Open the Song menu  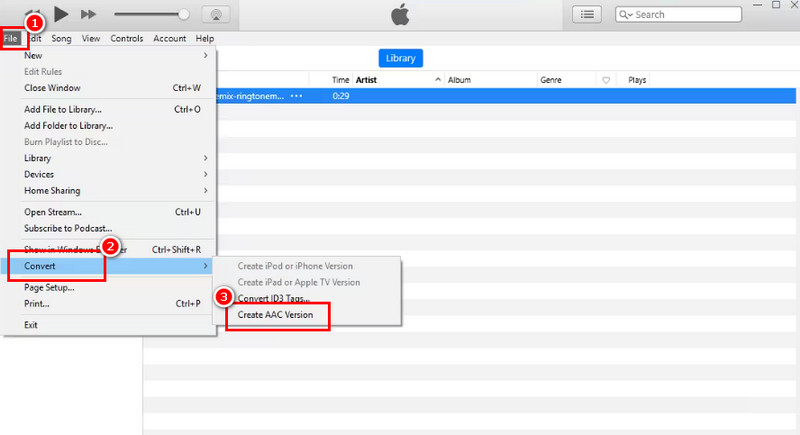tap(61, 38)
